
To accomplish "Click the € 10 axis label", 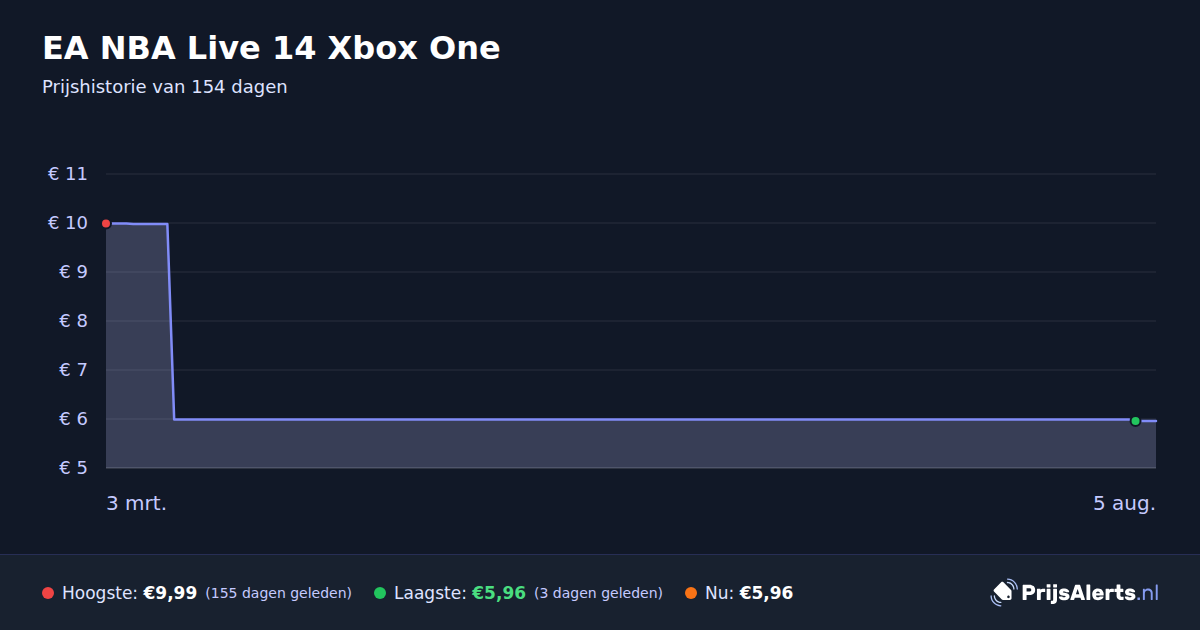I will pos(68,223).
